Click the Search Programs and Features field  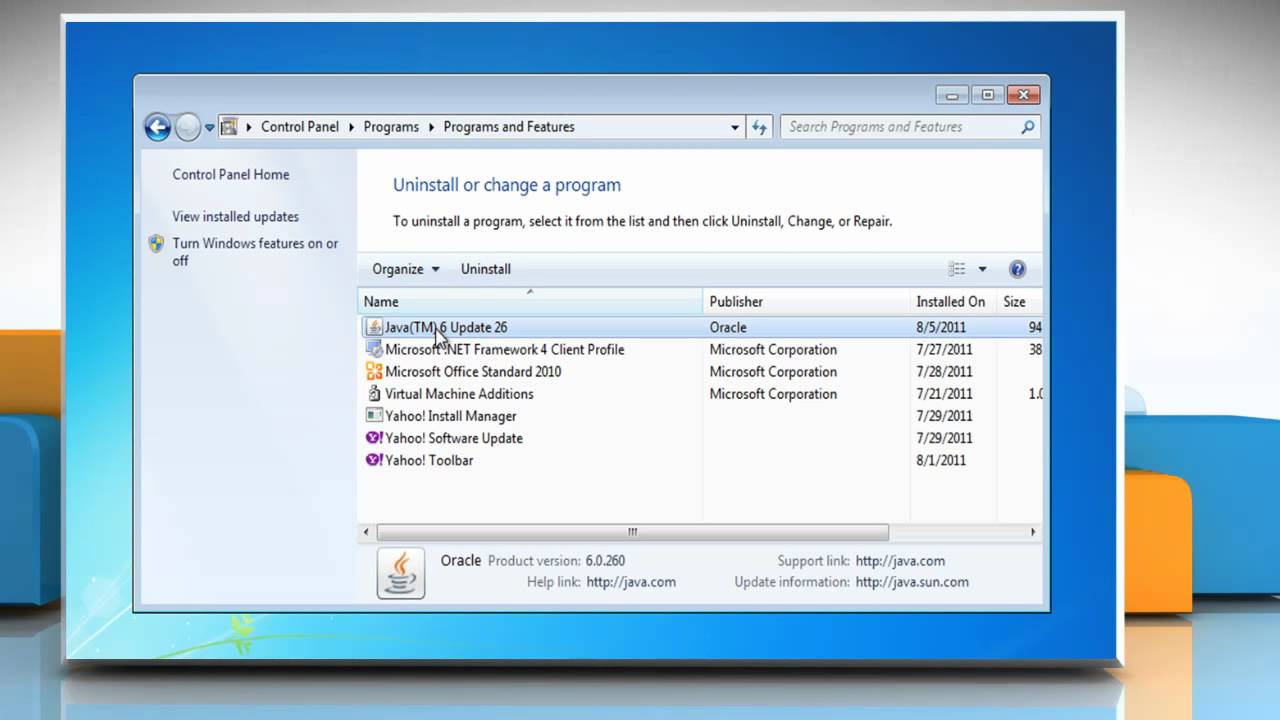[x=910, y=127]
